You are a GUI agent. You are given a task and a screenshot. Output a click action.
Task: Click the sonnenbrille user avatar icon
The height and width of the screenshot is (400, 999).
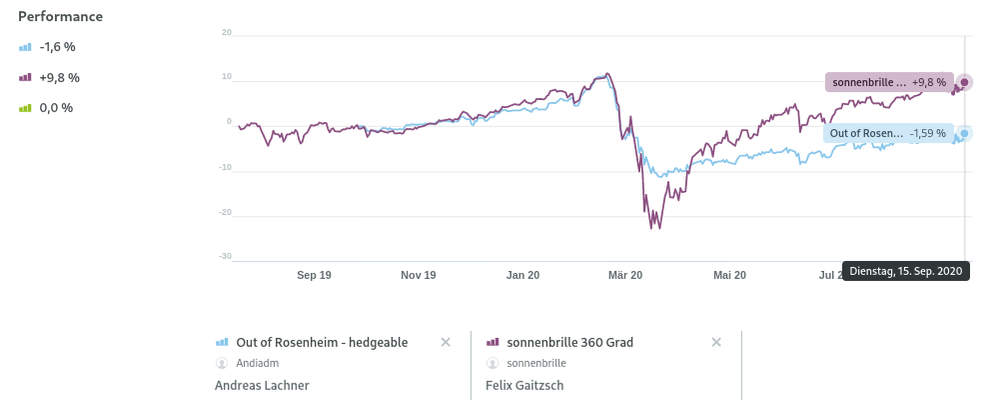pos(492,364)
